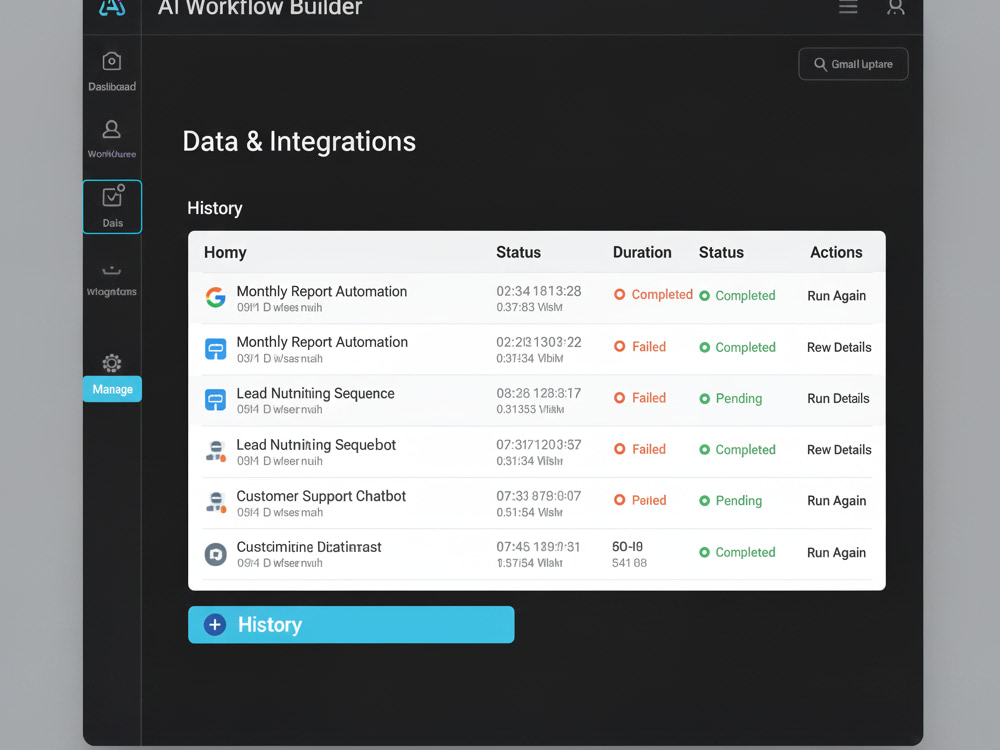Click the Data & Integrations heading
The image size is (1000, 750).
pos(299,142)
